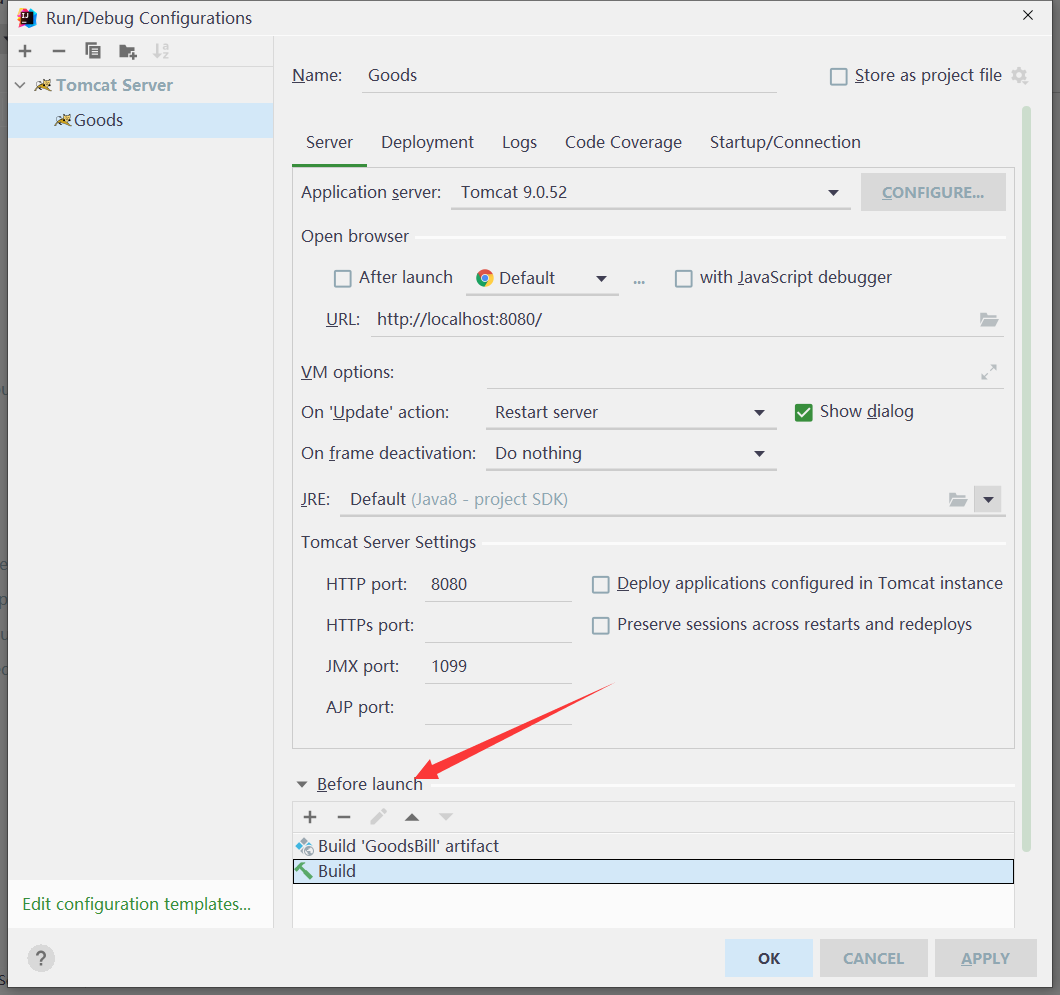This screenshot has height=995, width=1060.
Task: Enable After launch browser opening
Action: (343, 278)
